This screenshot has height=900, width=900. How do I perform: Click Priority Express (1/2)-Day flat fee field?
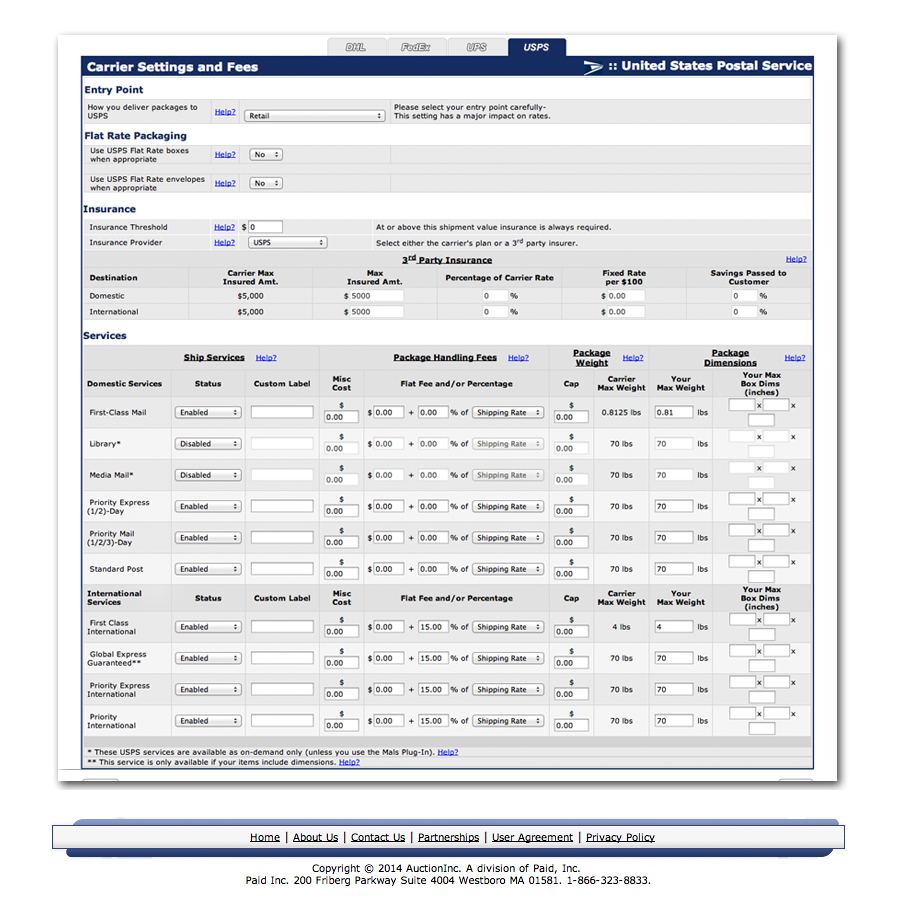coord(389,507)
